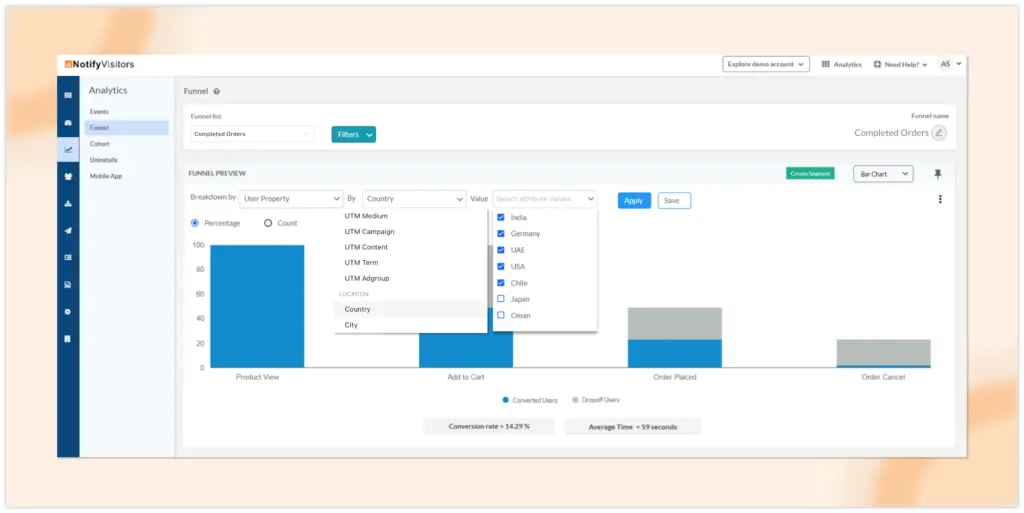This screenshot has height=513, width=1024.
Task: Select the line chart analytics sidebar icon
Action: pyautogui.click(x=68, y=149)
